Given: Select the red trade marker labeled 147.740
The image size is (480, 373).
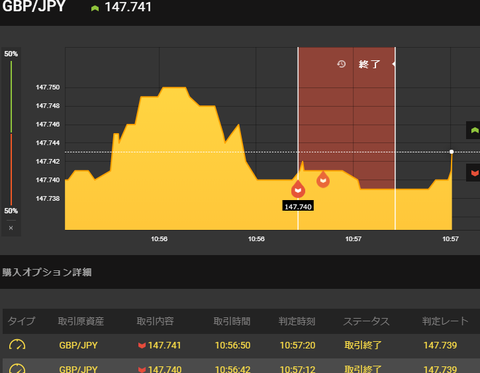Looking at the screenshot, I should click(x=298, y=189).
